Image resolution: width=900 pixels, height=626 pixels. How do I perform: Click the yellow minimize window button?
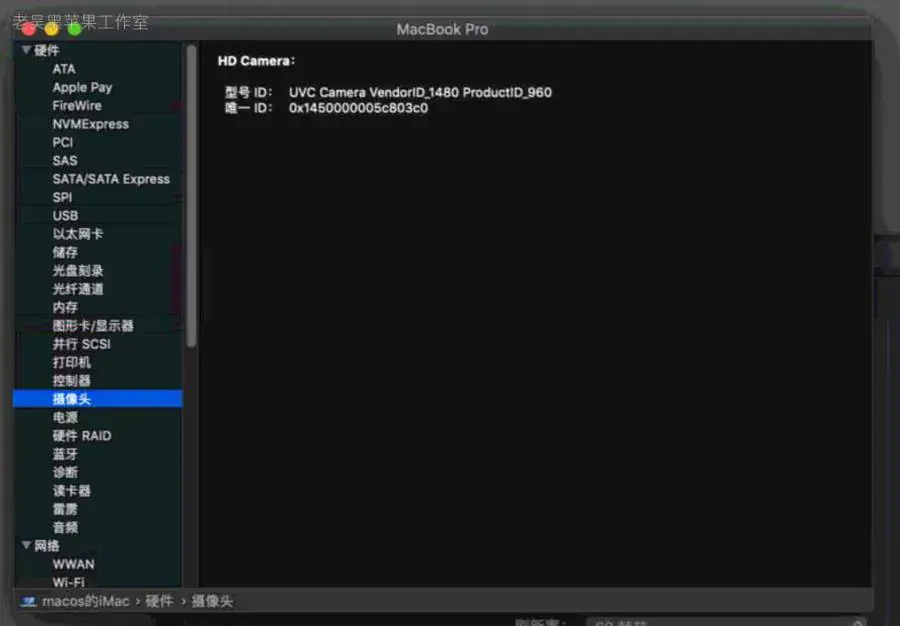pos(52,29)
